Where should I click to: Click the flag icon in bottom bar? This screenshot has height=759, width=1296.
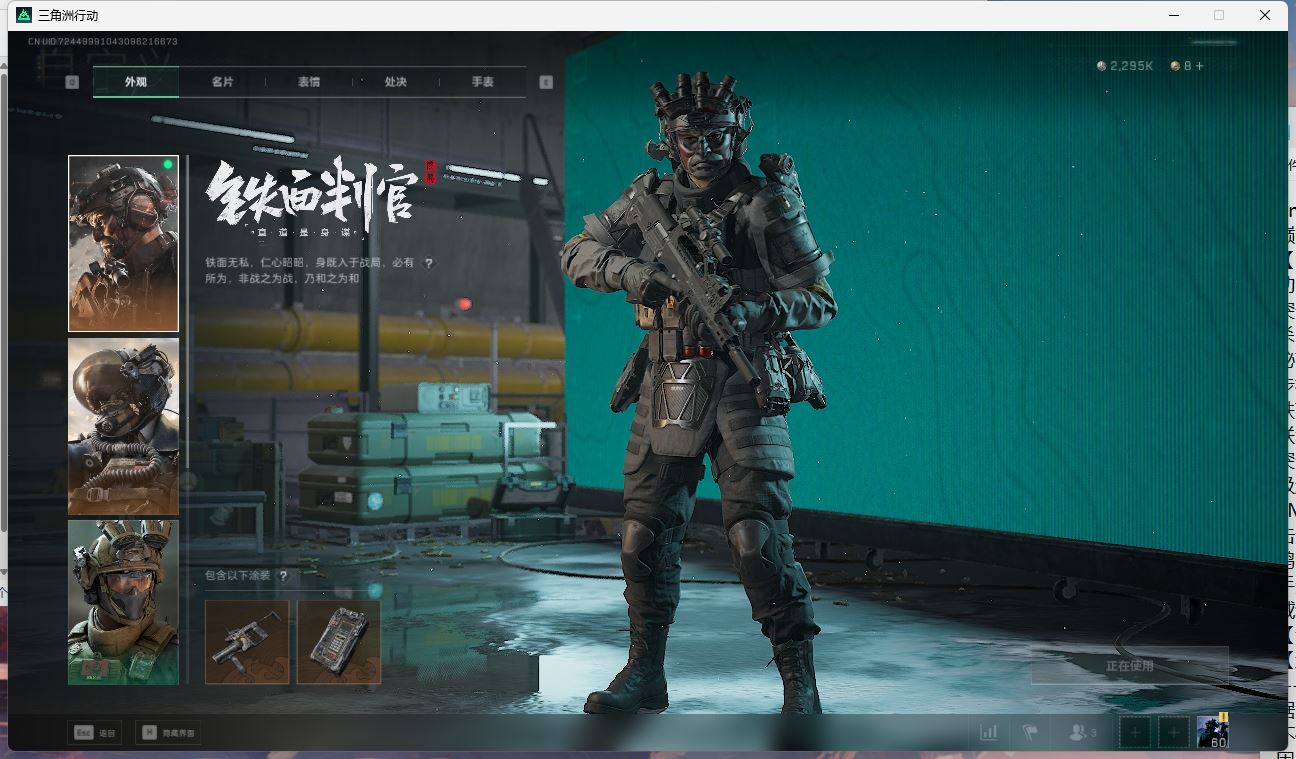click(x=1030, y=732)
